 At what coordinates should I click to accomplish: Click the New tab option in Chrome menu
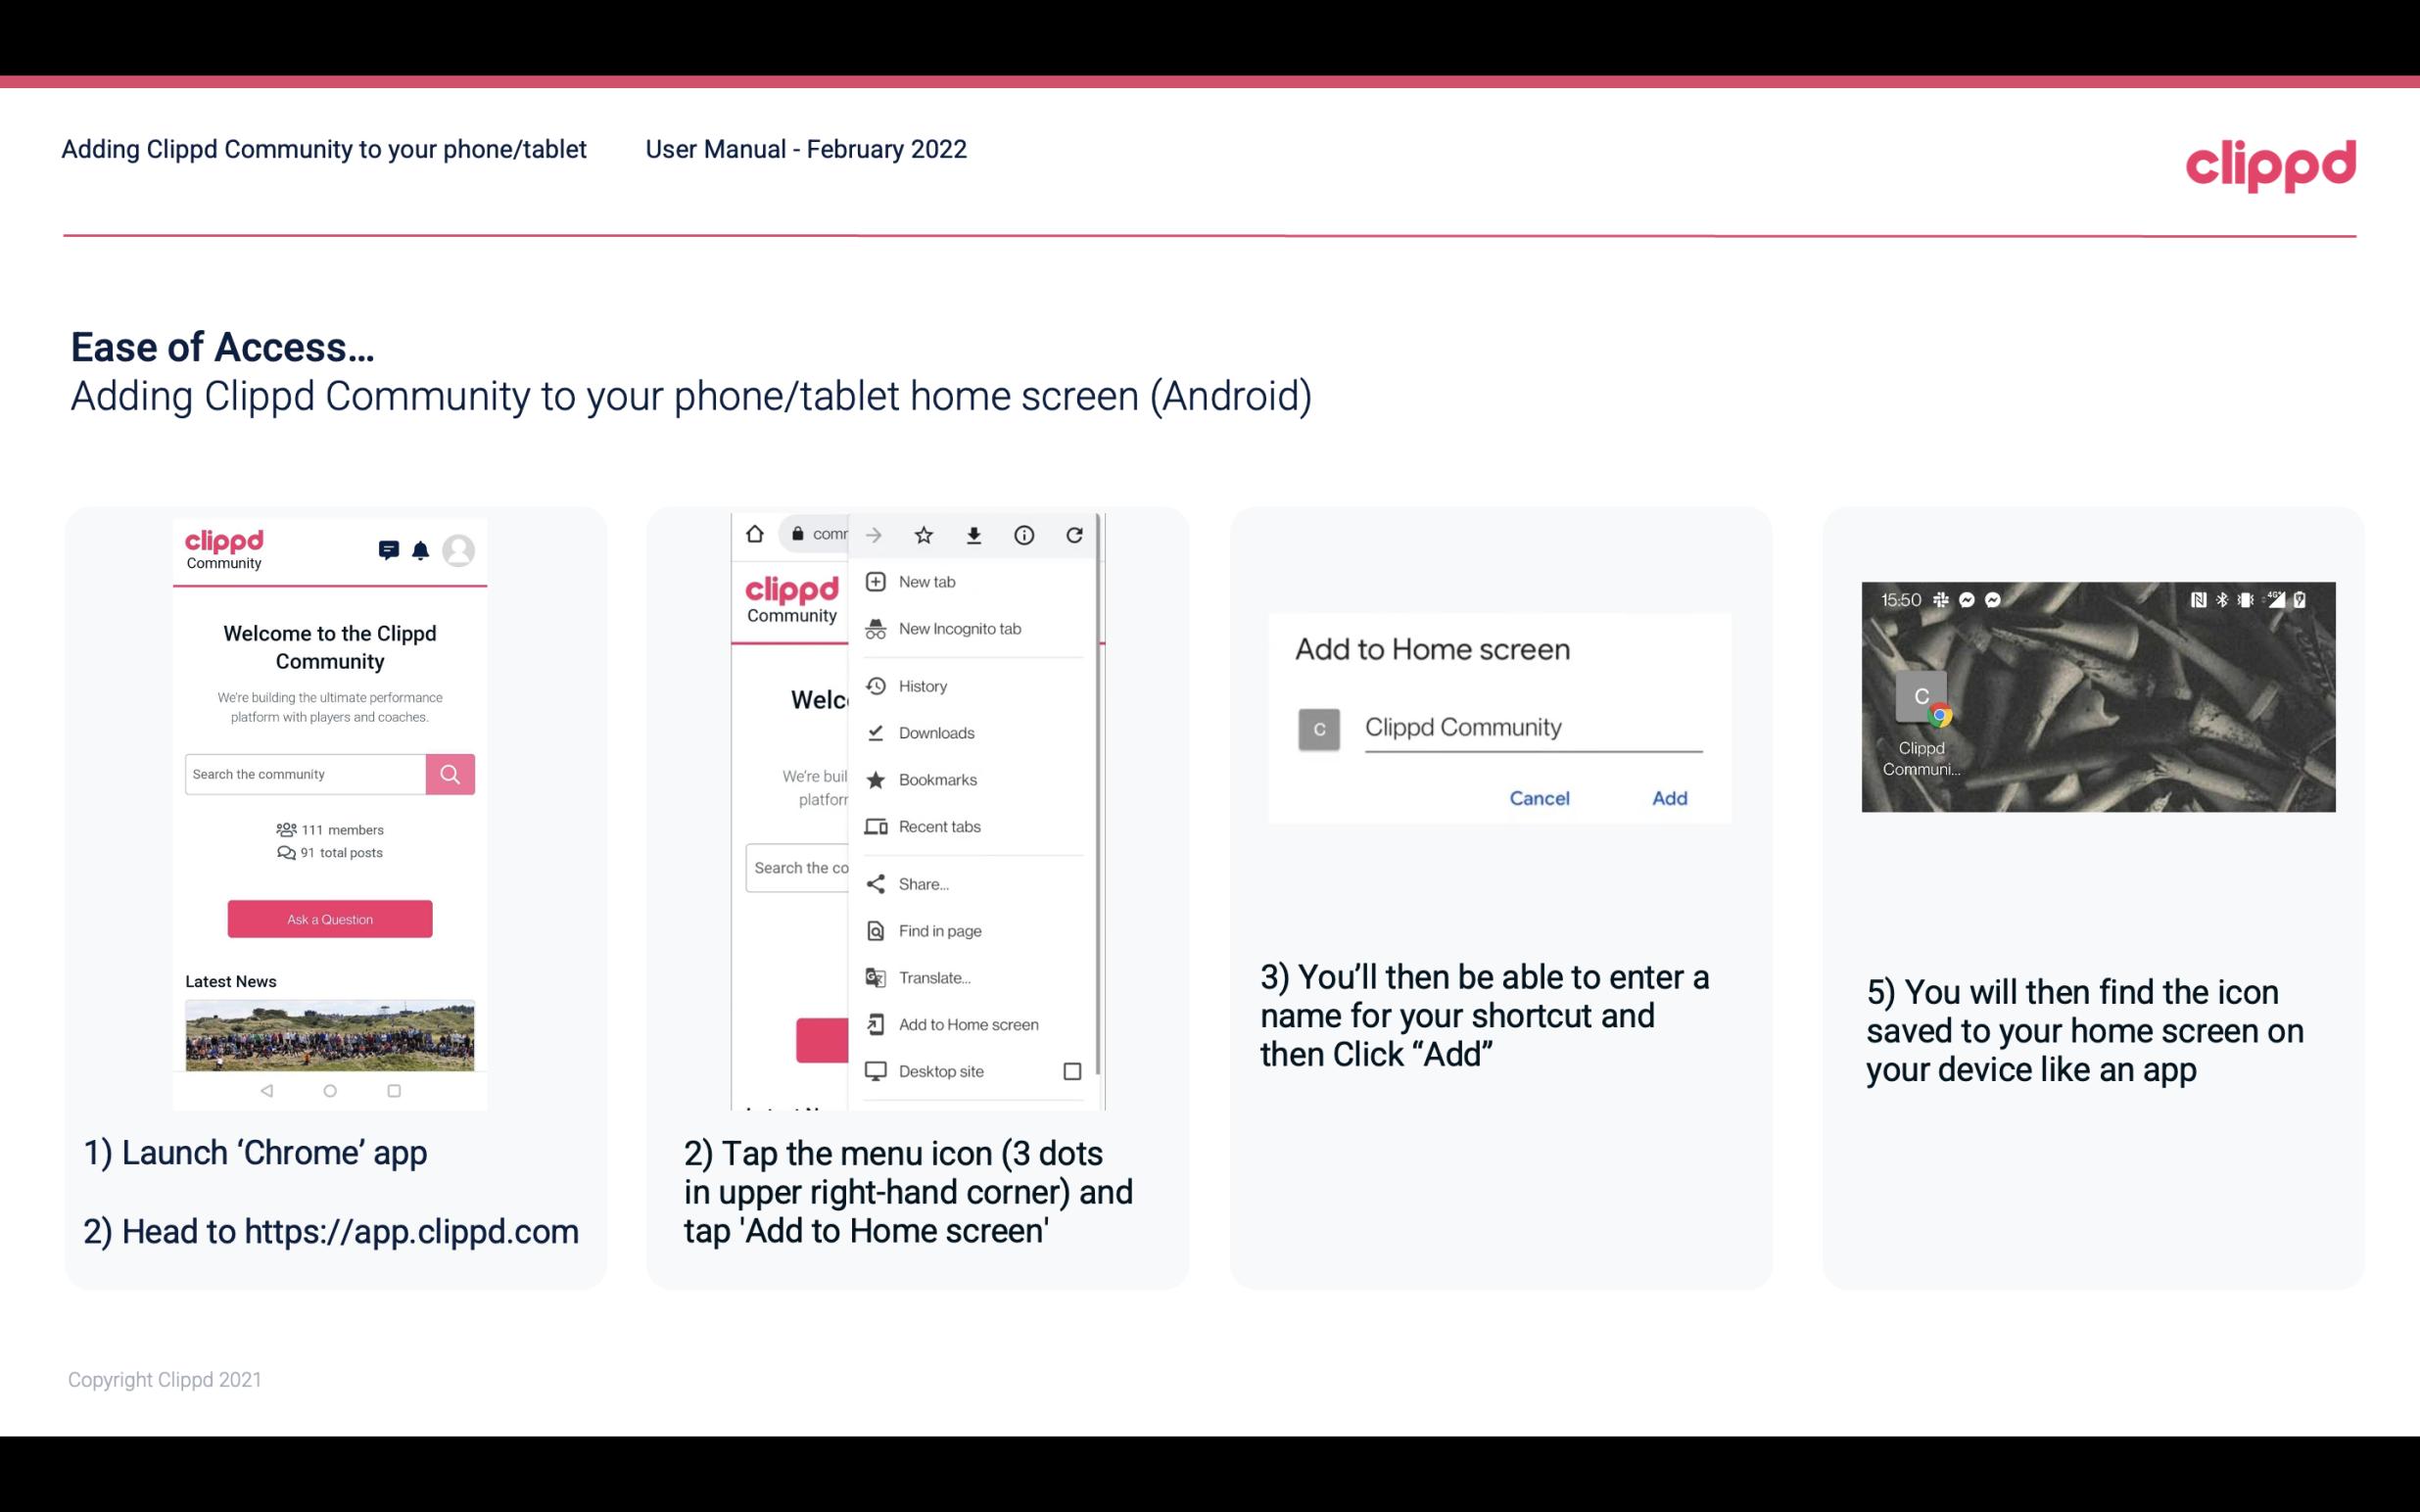coord(926,580)
